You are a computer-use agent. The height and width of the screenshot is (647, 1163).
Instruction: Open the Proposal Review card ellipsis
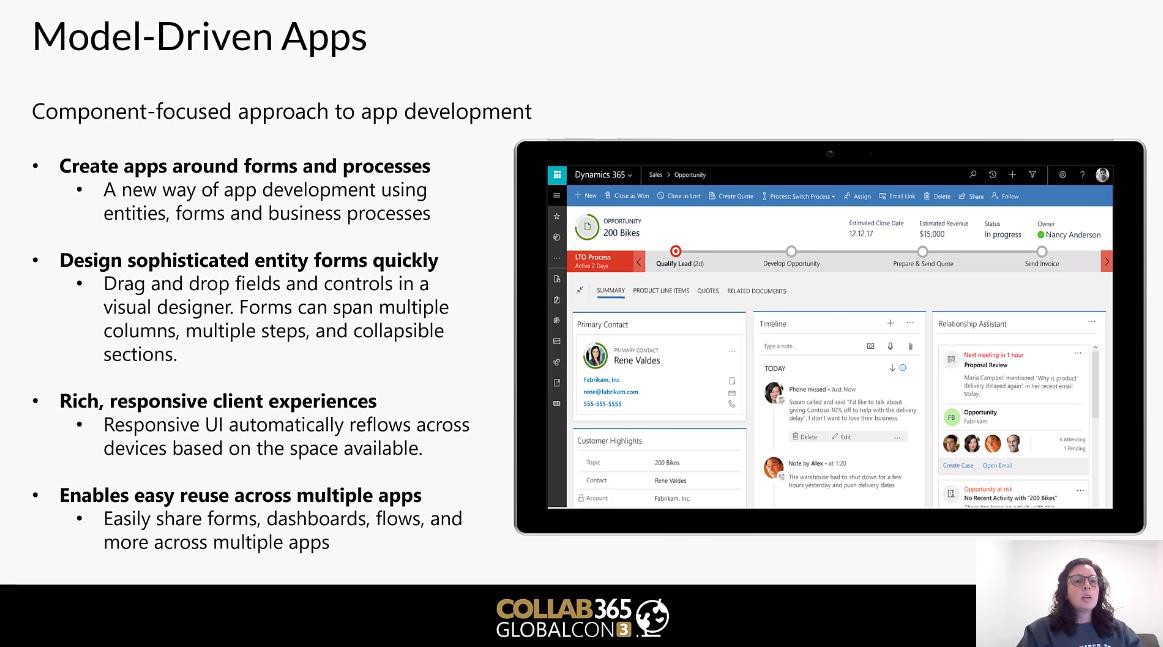(x=1078, y=354)
